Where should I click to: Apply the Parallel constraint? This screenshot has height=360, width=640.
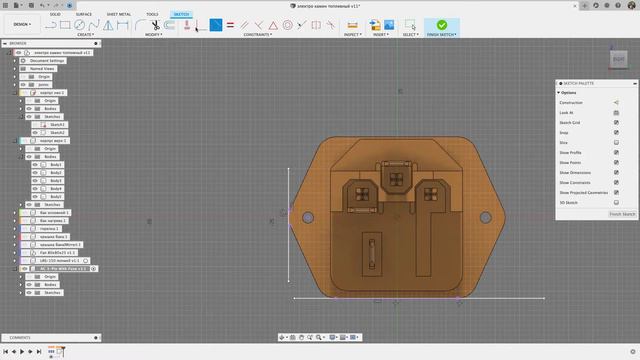244,25
